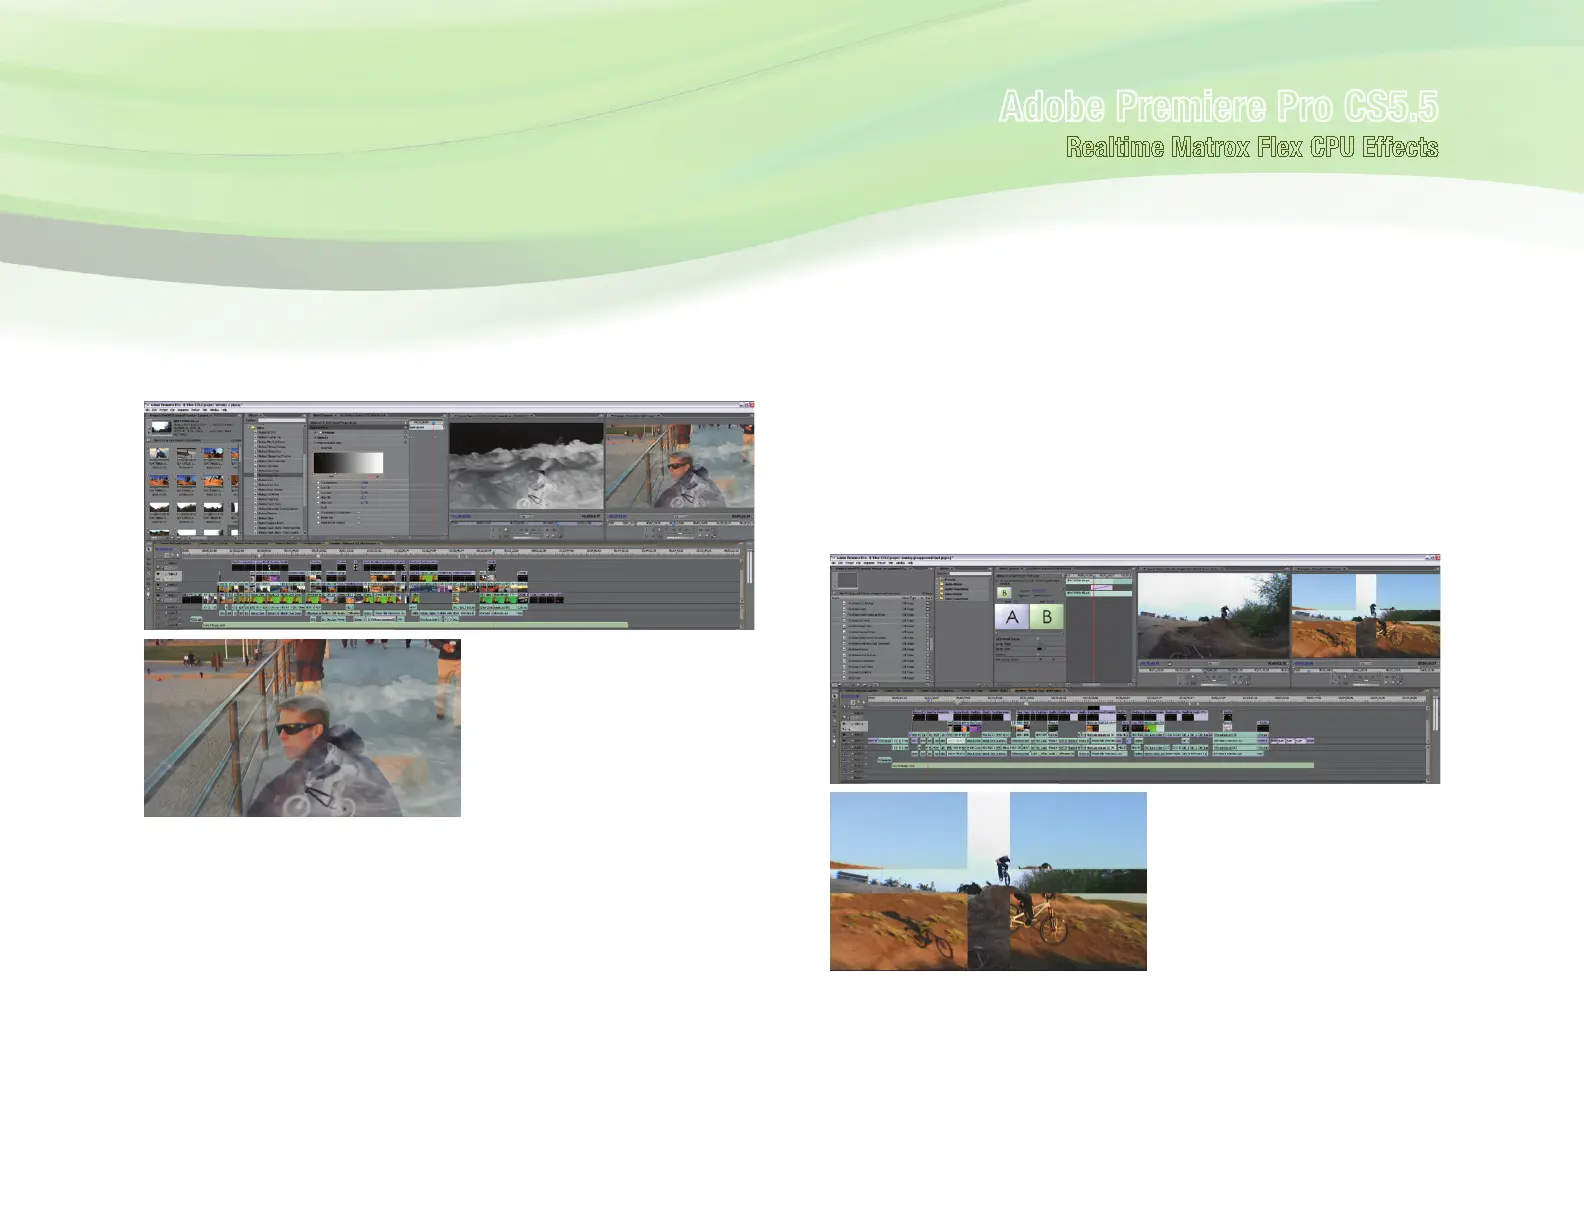Toggle Show Actual Sources checkbox under A/B preview

point(1039,638)
